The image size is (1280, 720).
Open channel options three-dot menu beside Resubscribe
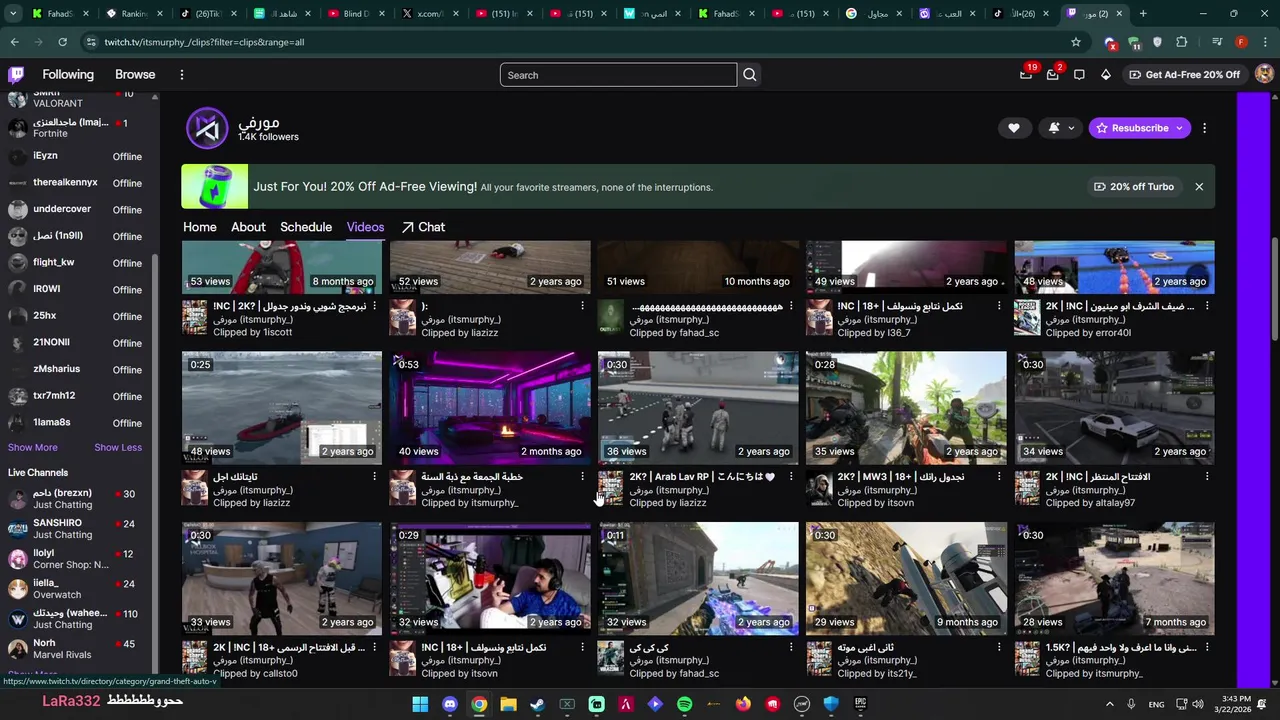[x=1204, y=128]
